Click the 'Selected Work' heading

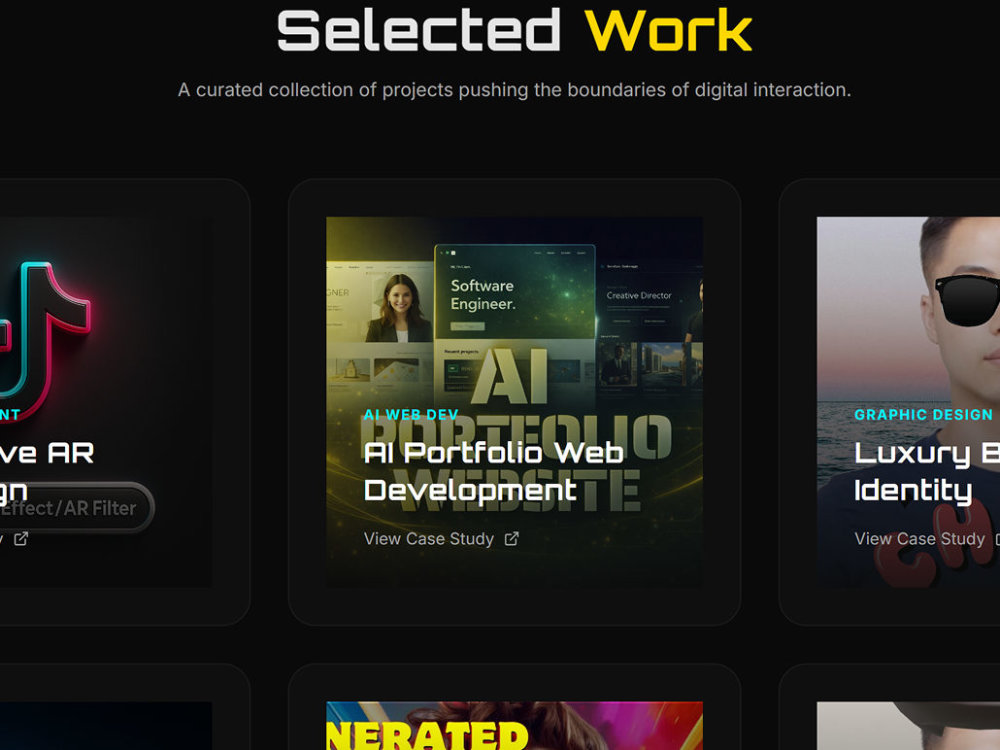point(515,30)
